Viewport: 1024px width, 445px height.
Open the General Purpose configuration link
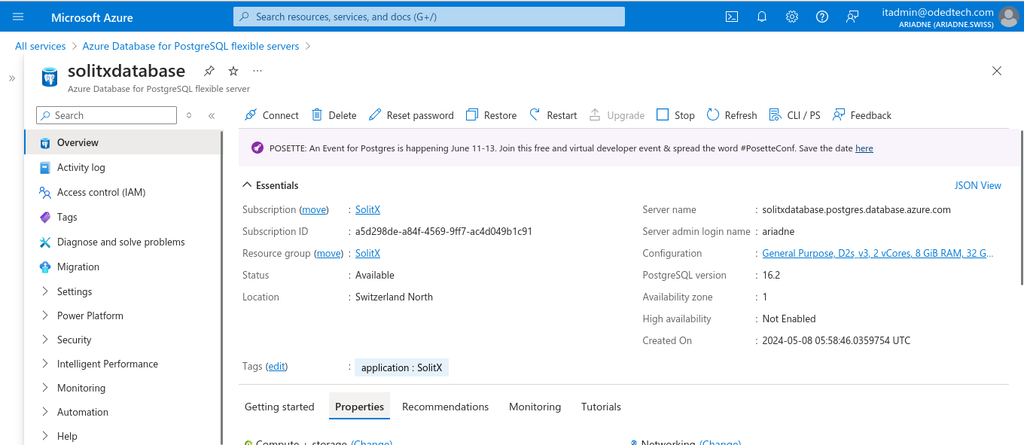click(878, 254)
